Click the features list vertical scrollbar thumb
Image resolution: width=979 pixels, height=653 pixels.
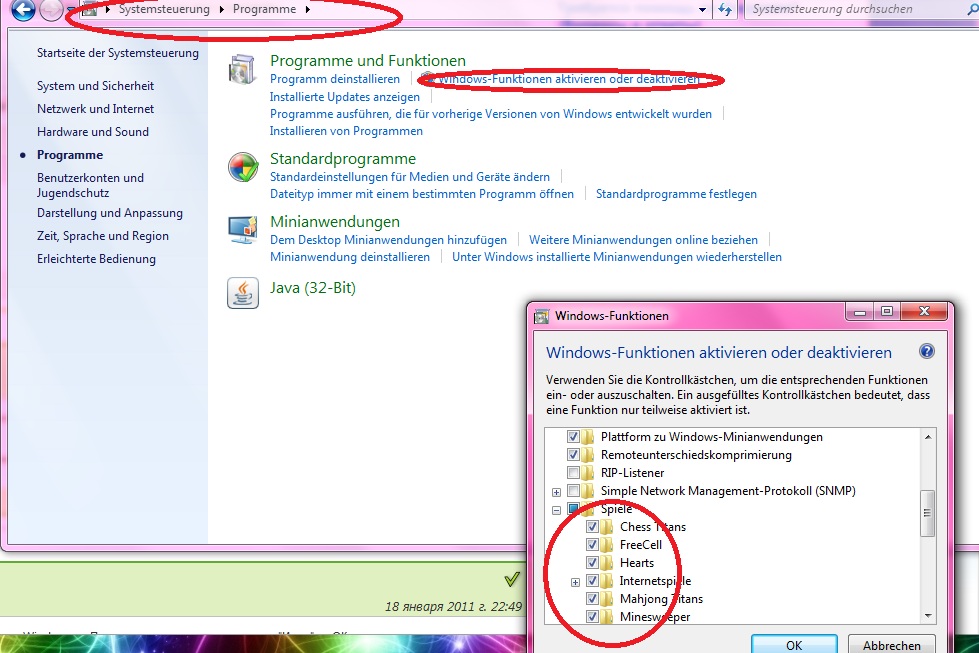(927, 512)
